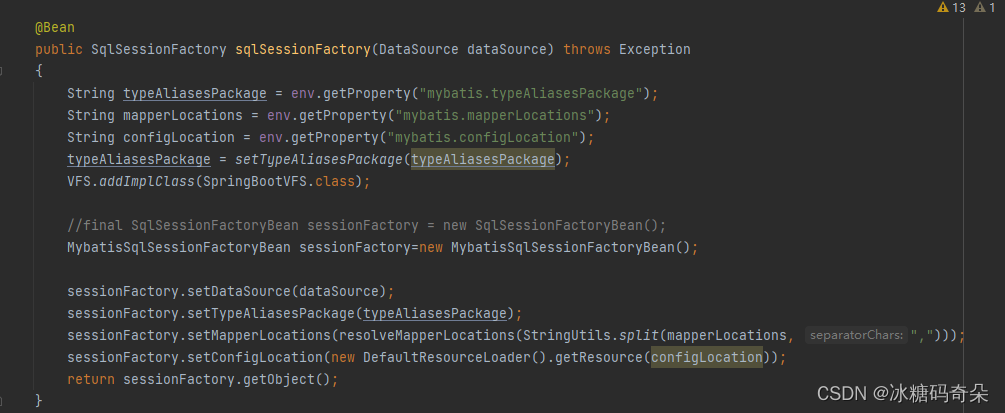
Task: Click the getResource method call
Action: 599,357
